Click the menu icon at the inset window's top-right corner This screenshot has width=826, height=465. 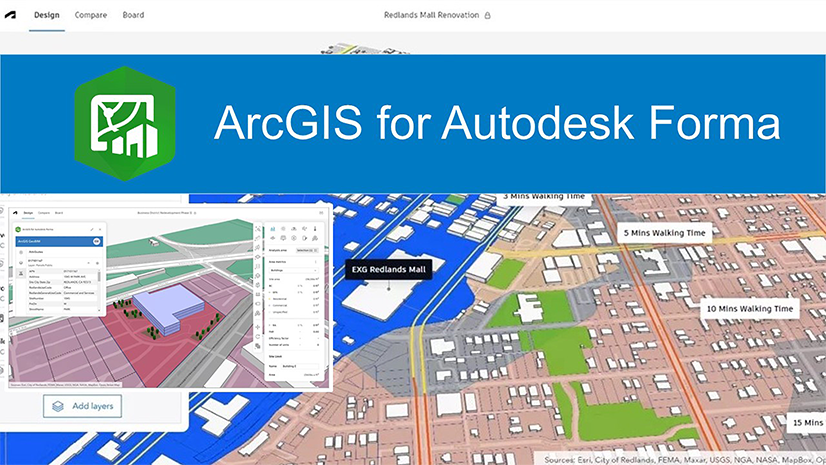pyautogui.click(x=321, y=213)
